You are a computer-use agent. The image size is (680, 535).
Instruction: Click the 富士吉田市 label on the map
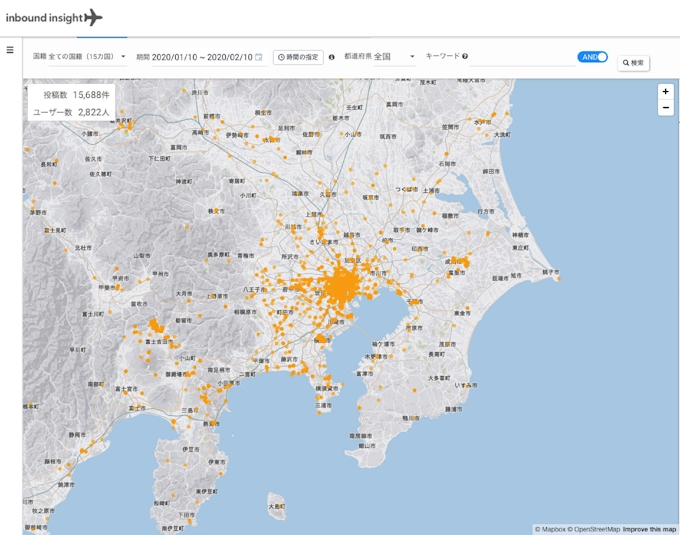(x=158, y=341)
